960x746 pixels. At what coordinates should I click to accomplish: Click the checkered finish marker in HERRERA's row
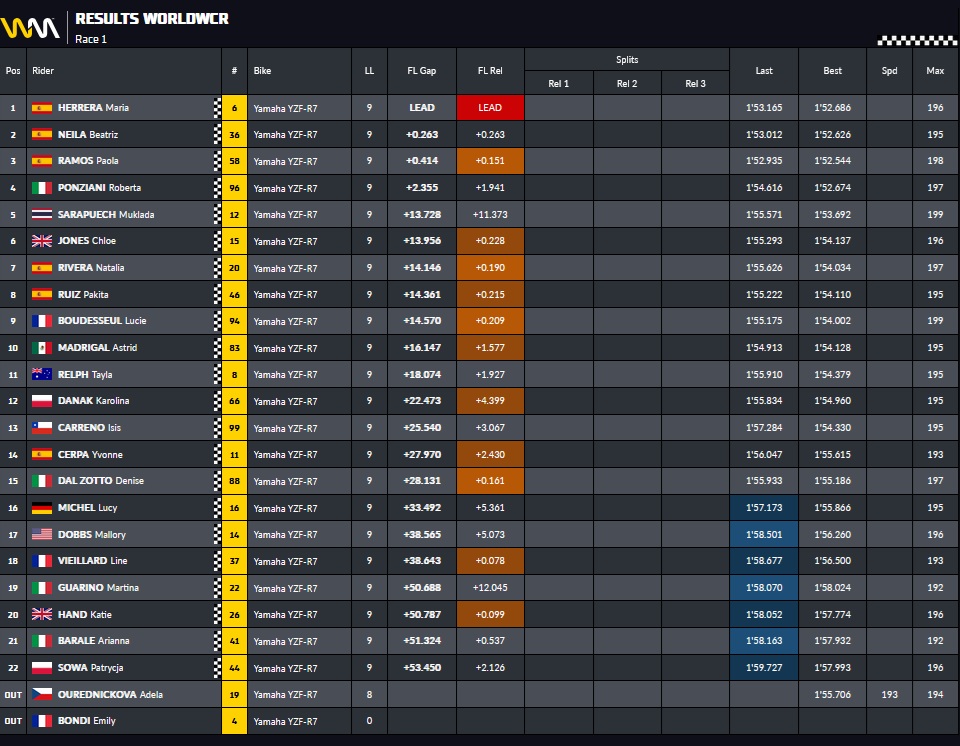(x=217, y=108)
